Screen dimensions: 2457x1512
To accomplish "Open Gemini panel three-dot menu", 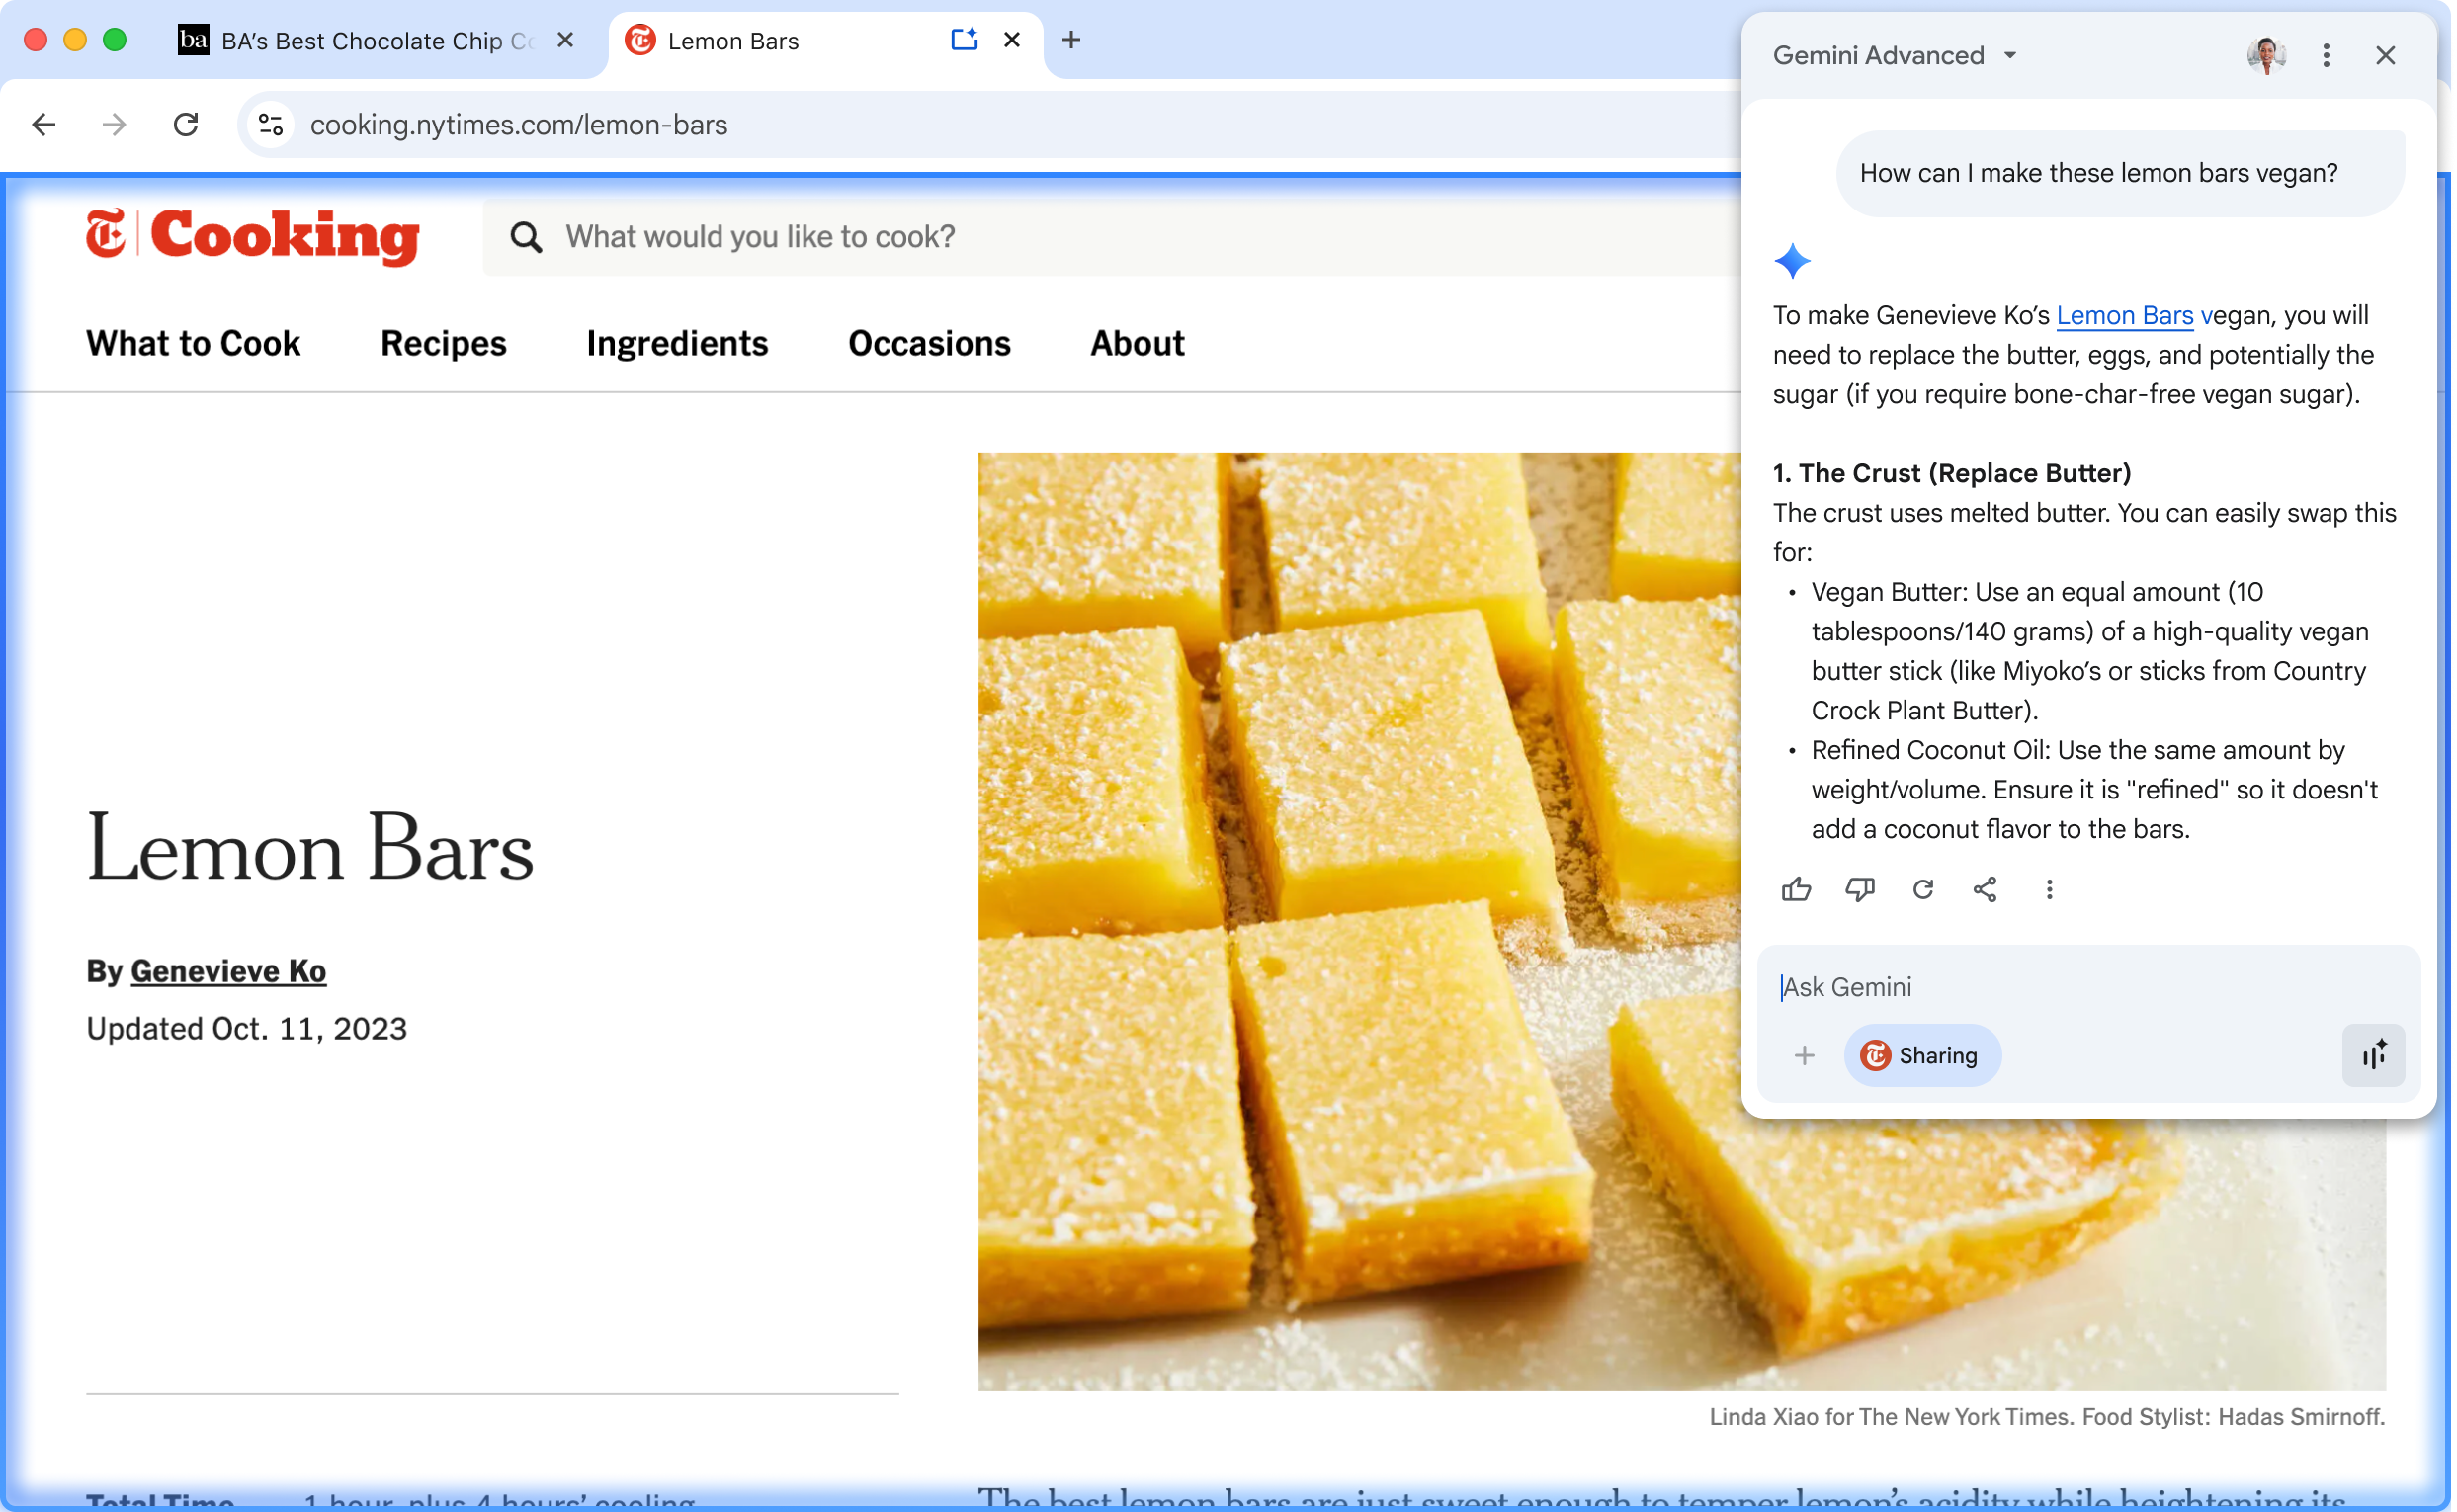I will point(2326,56).
